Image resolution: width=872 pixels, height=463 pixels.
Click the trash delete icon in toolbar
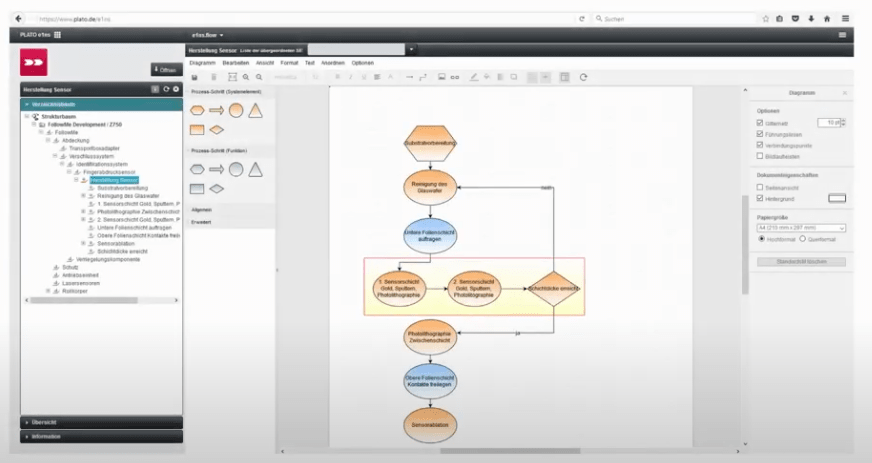(x=214, y=77)
